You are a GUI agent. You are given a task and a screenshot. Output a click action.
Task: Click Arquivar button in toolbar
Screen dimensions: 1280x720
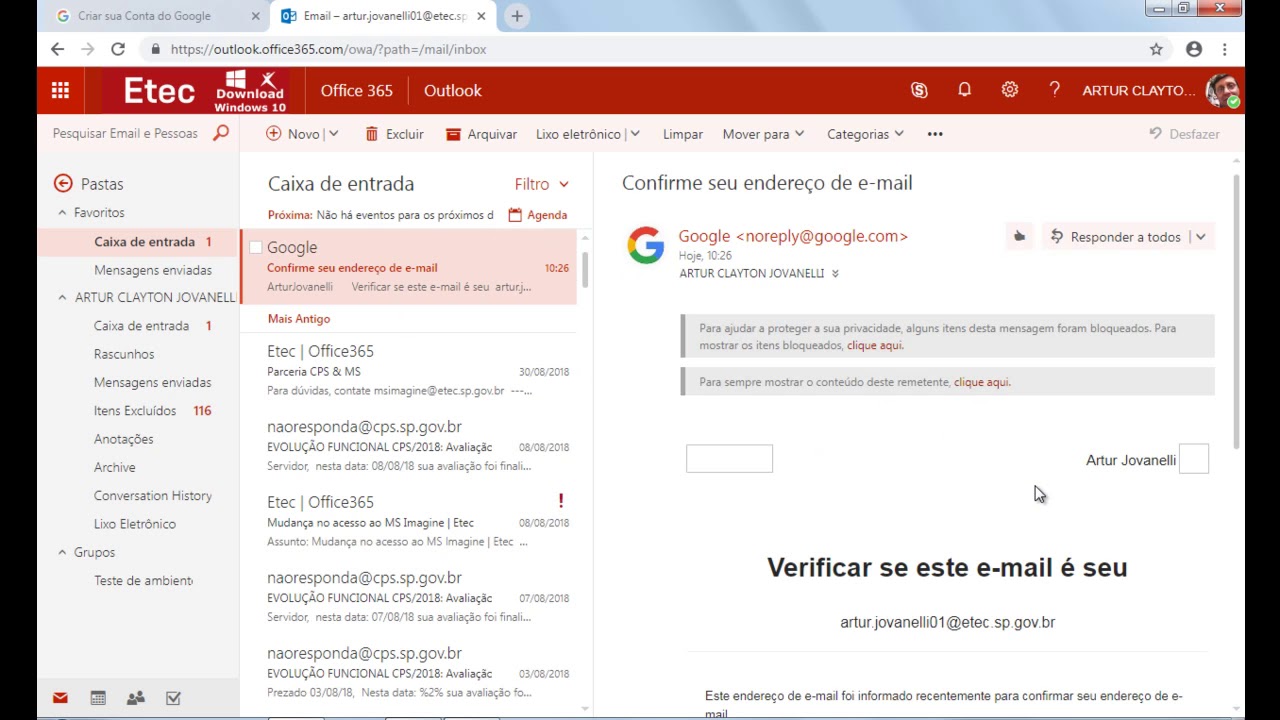pos(481,134)
